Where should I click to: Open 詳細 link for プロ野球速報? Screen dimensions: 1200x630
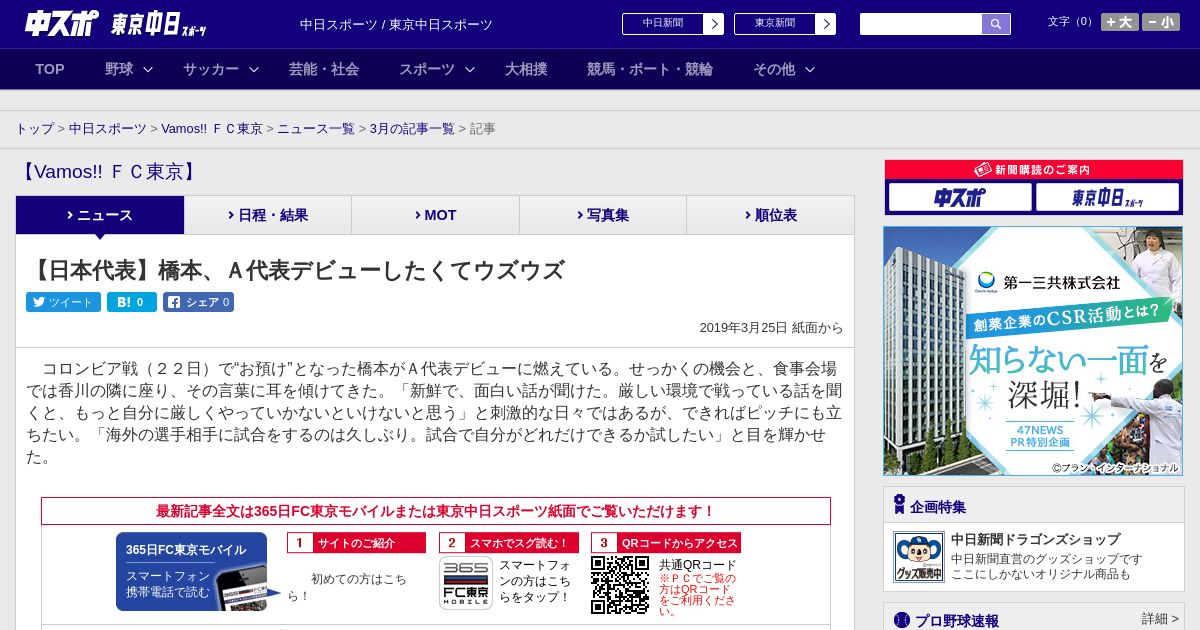1160,619
